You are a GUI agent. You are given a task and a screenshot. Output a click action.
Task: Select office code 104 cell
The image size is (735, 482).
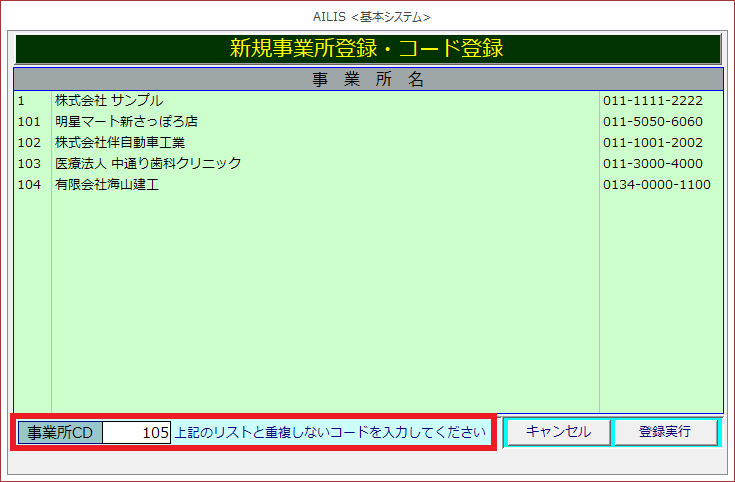(x=29, y=185)
